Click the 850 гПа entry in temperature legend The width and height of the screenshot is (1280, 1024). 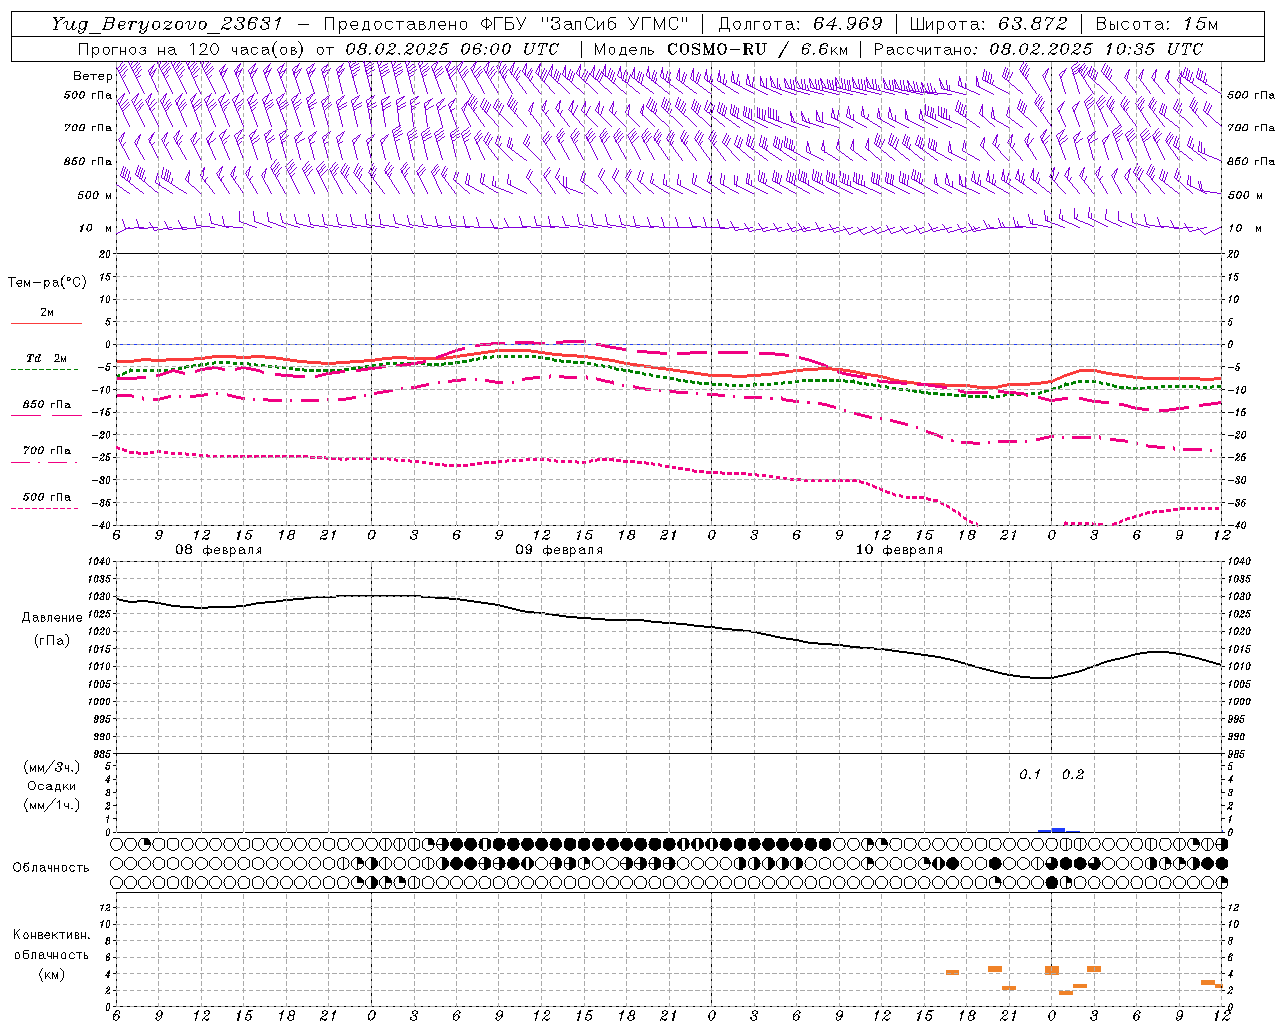[x=47, y=405]
